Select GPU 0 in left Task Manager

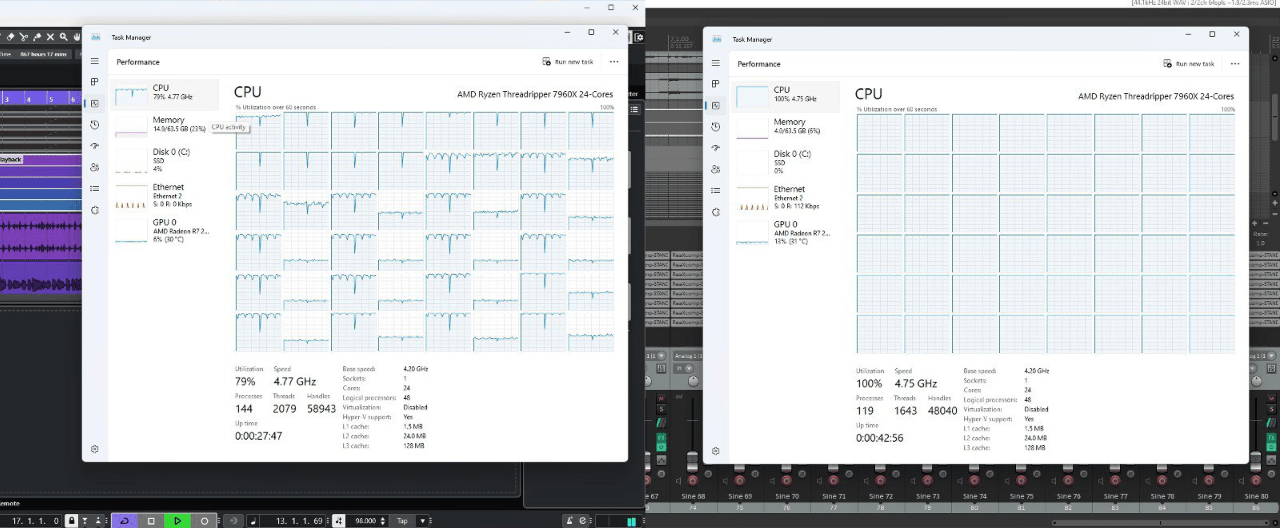164,230
